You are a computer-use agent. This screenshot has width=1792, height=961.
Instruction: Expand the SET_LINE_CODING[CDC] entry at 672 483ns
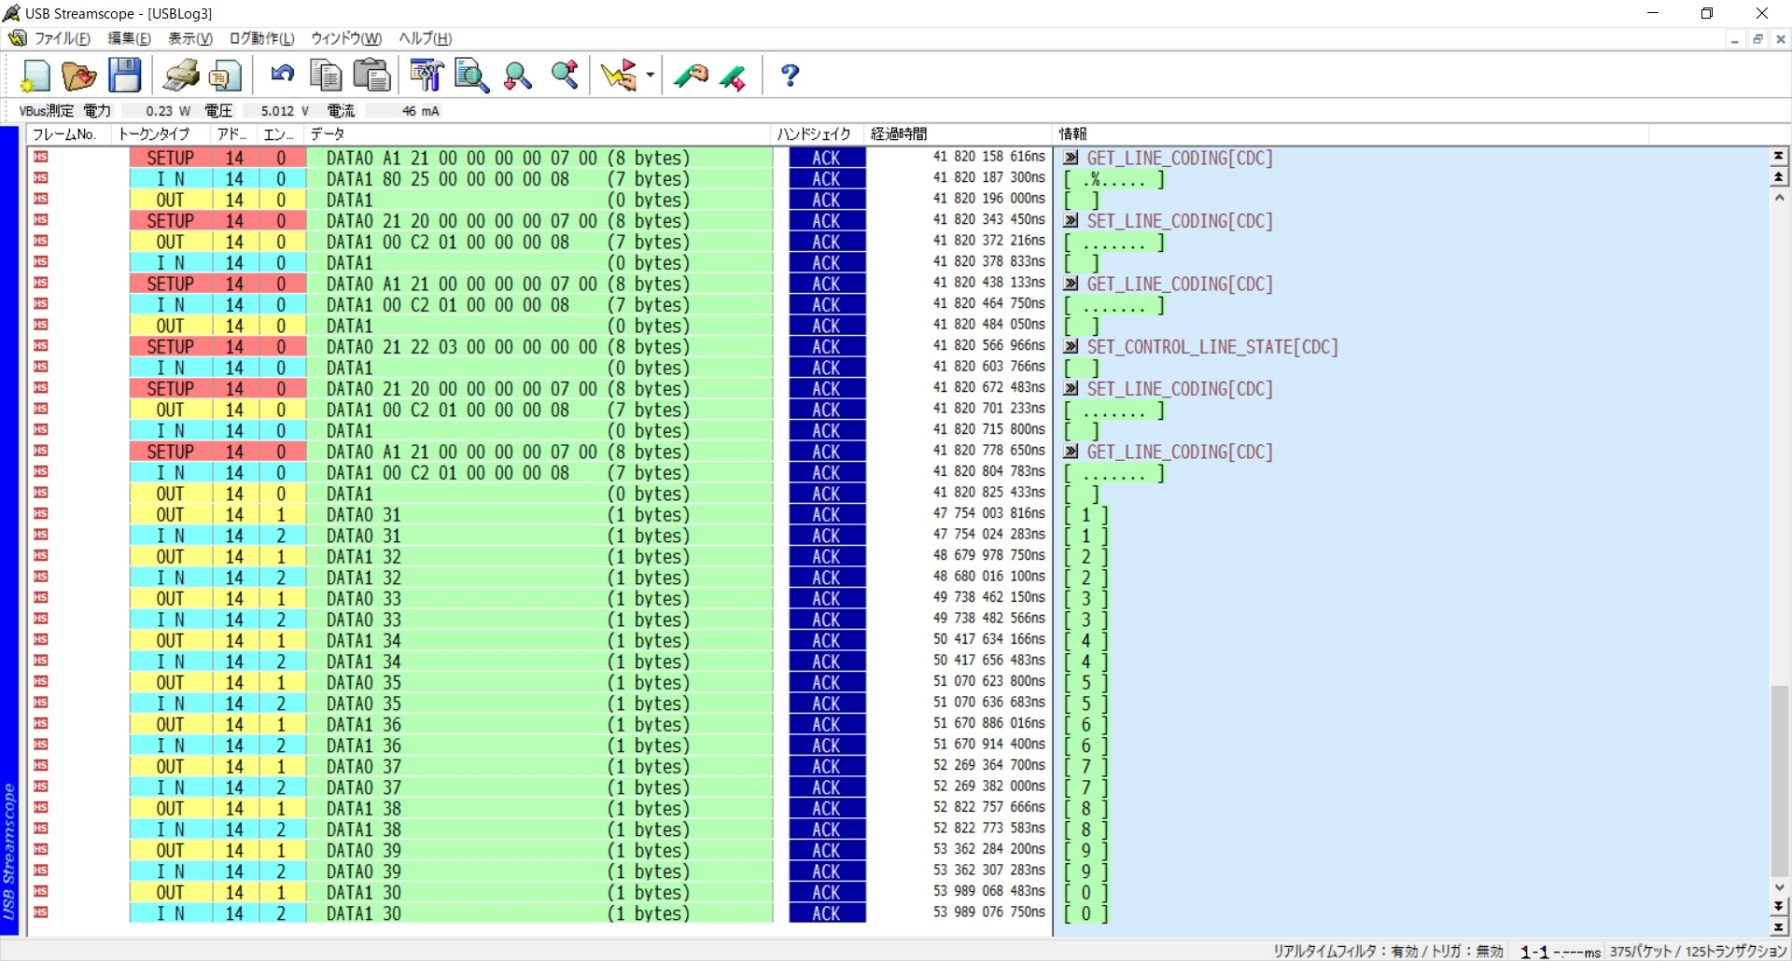[1071, 388]
